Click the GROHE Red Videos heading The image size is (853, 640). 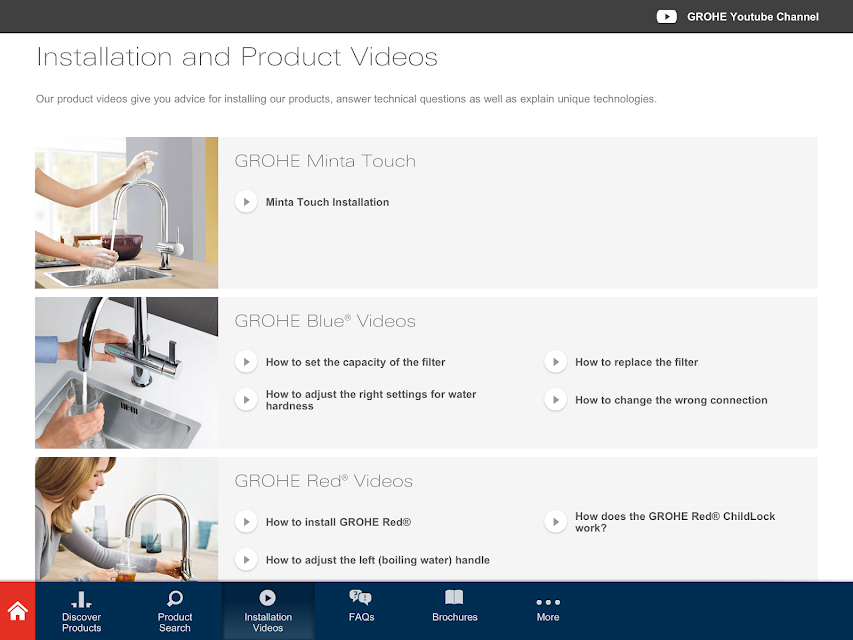point(324,481)
